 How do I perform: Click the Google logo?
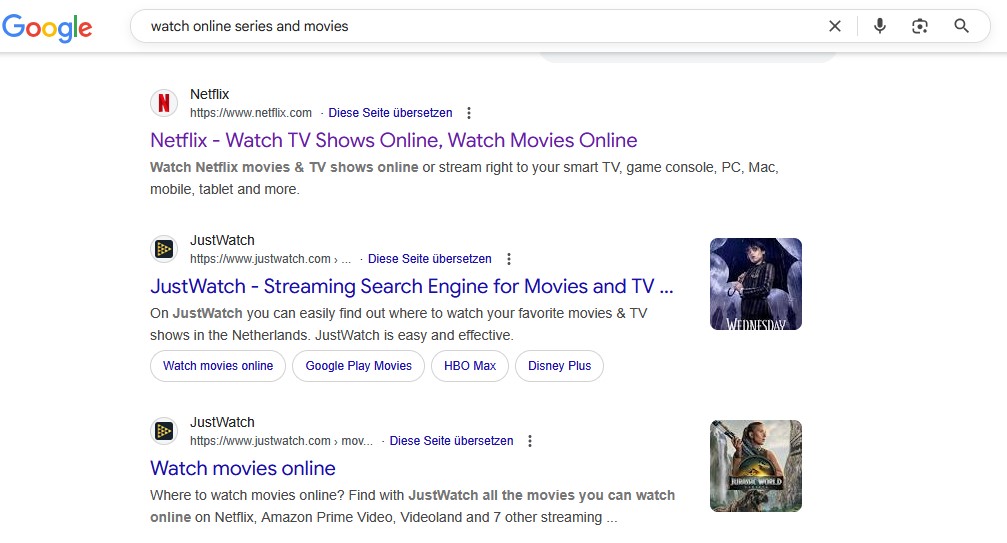click(x=47, y=27)
